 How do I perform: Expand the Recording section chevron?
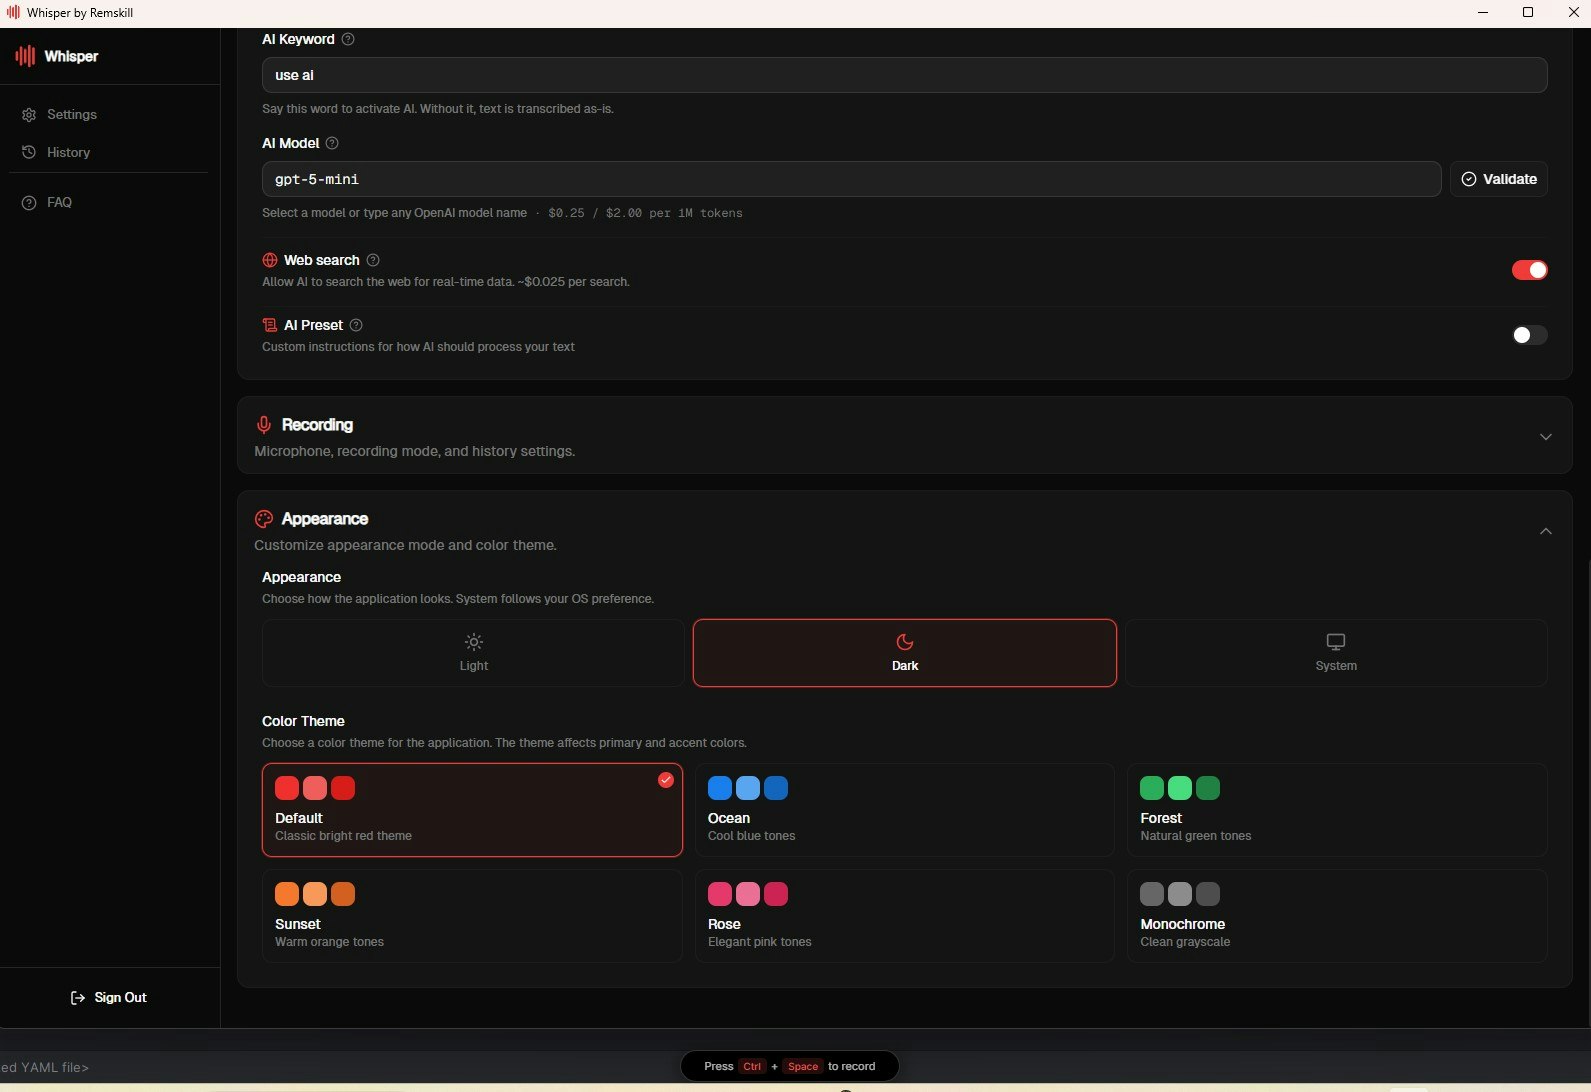point(1546,437)
